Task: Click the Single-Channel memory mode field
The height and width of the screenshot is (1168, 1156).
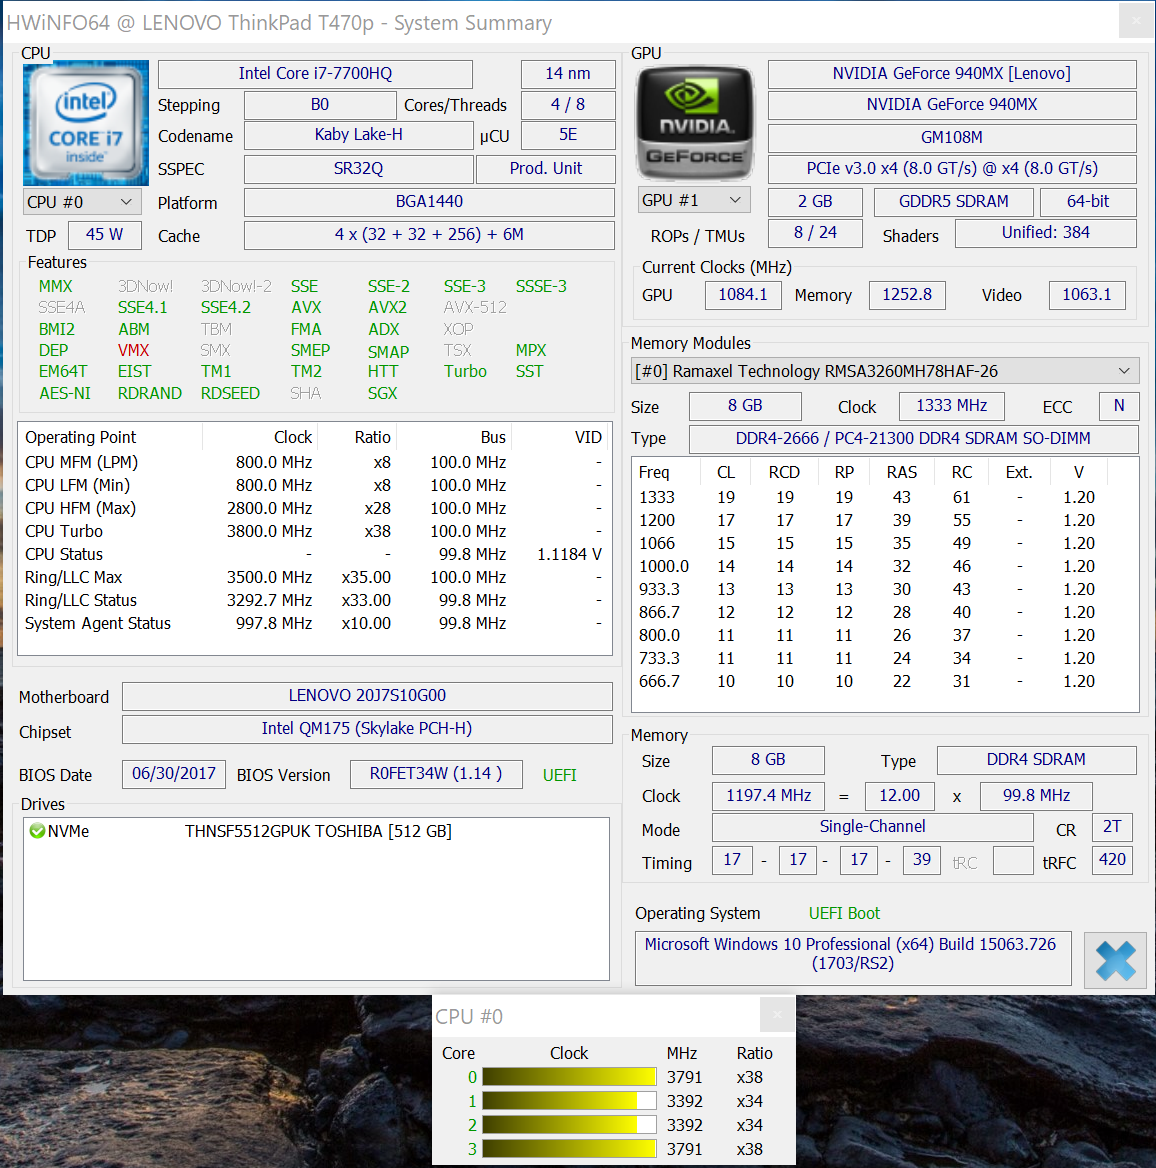Action: point(872,827)
